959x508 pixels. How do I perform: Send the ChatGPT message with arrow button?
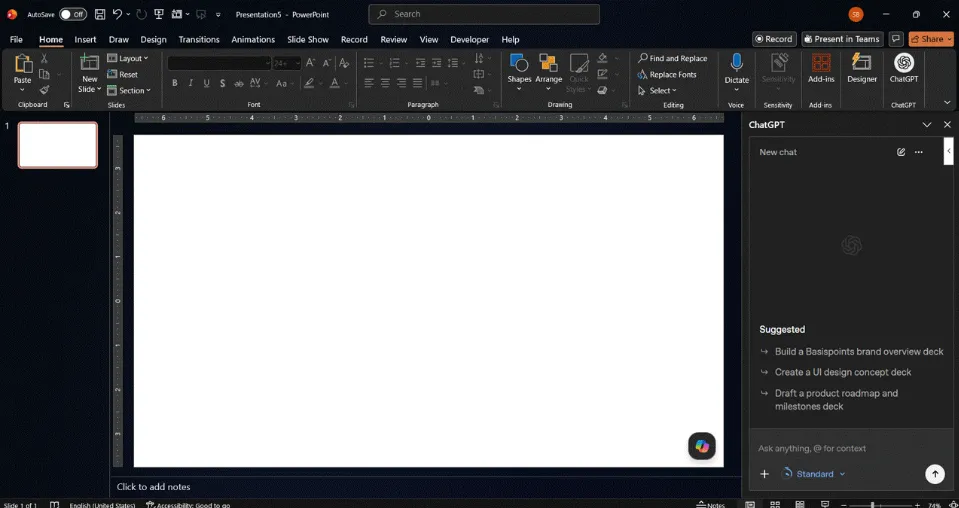pyautogui.click(x=935, y=474)
